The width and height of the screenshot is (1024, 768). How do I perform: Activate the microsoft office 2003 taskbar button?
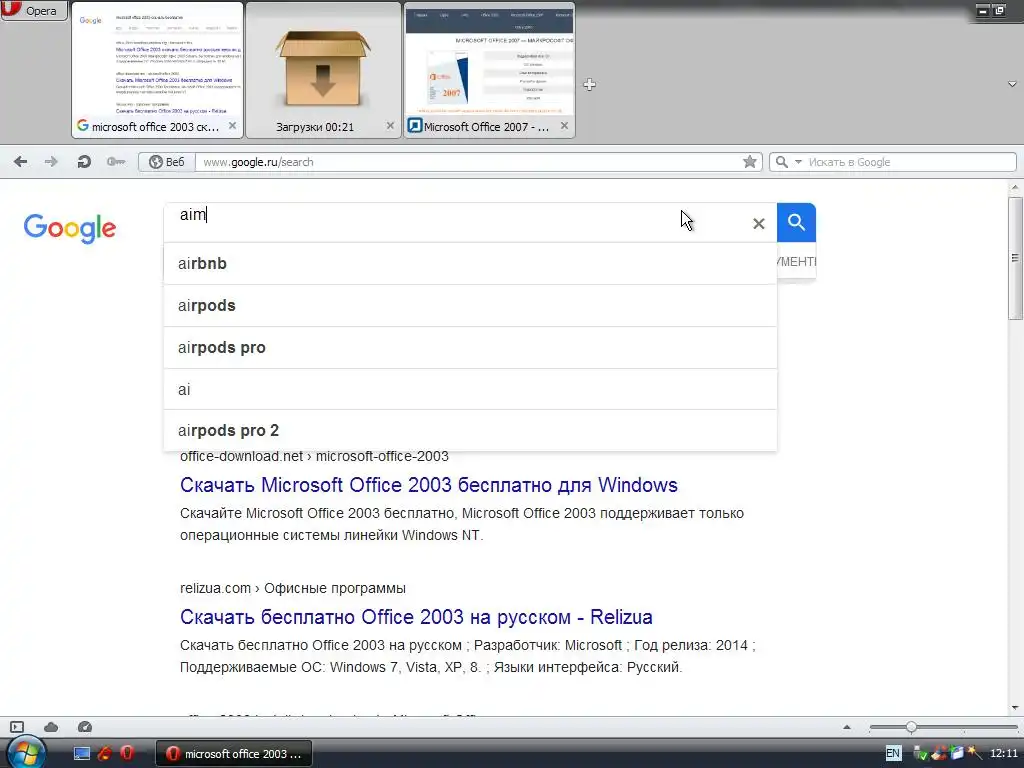tap(234, 754)
